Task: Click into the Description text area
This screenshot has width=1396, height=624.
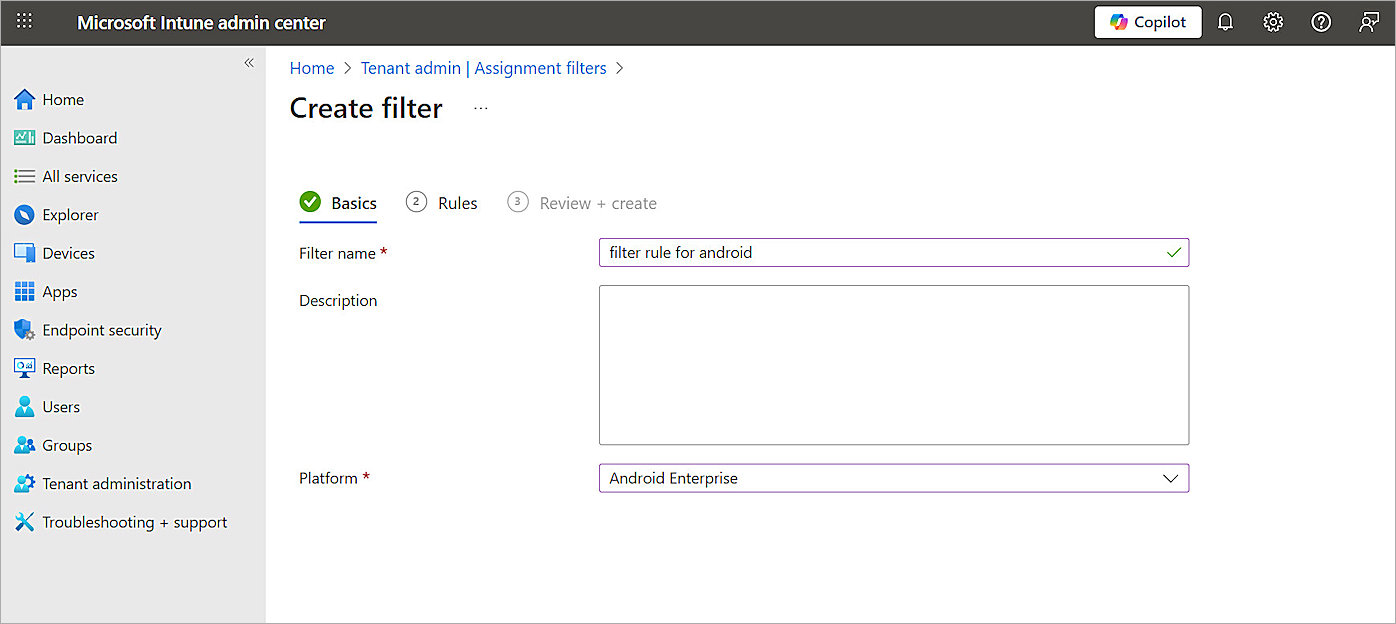Action: (x=894, y=365)
